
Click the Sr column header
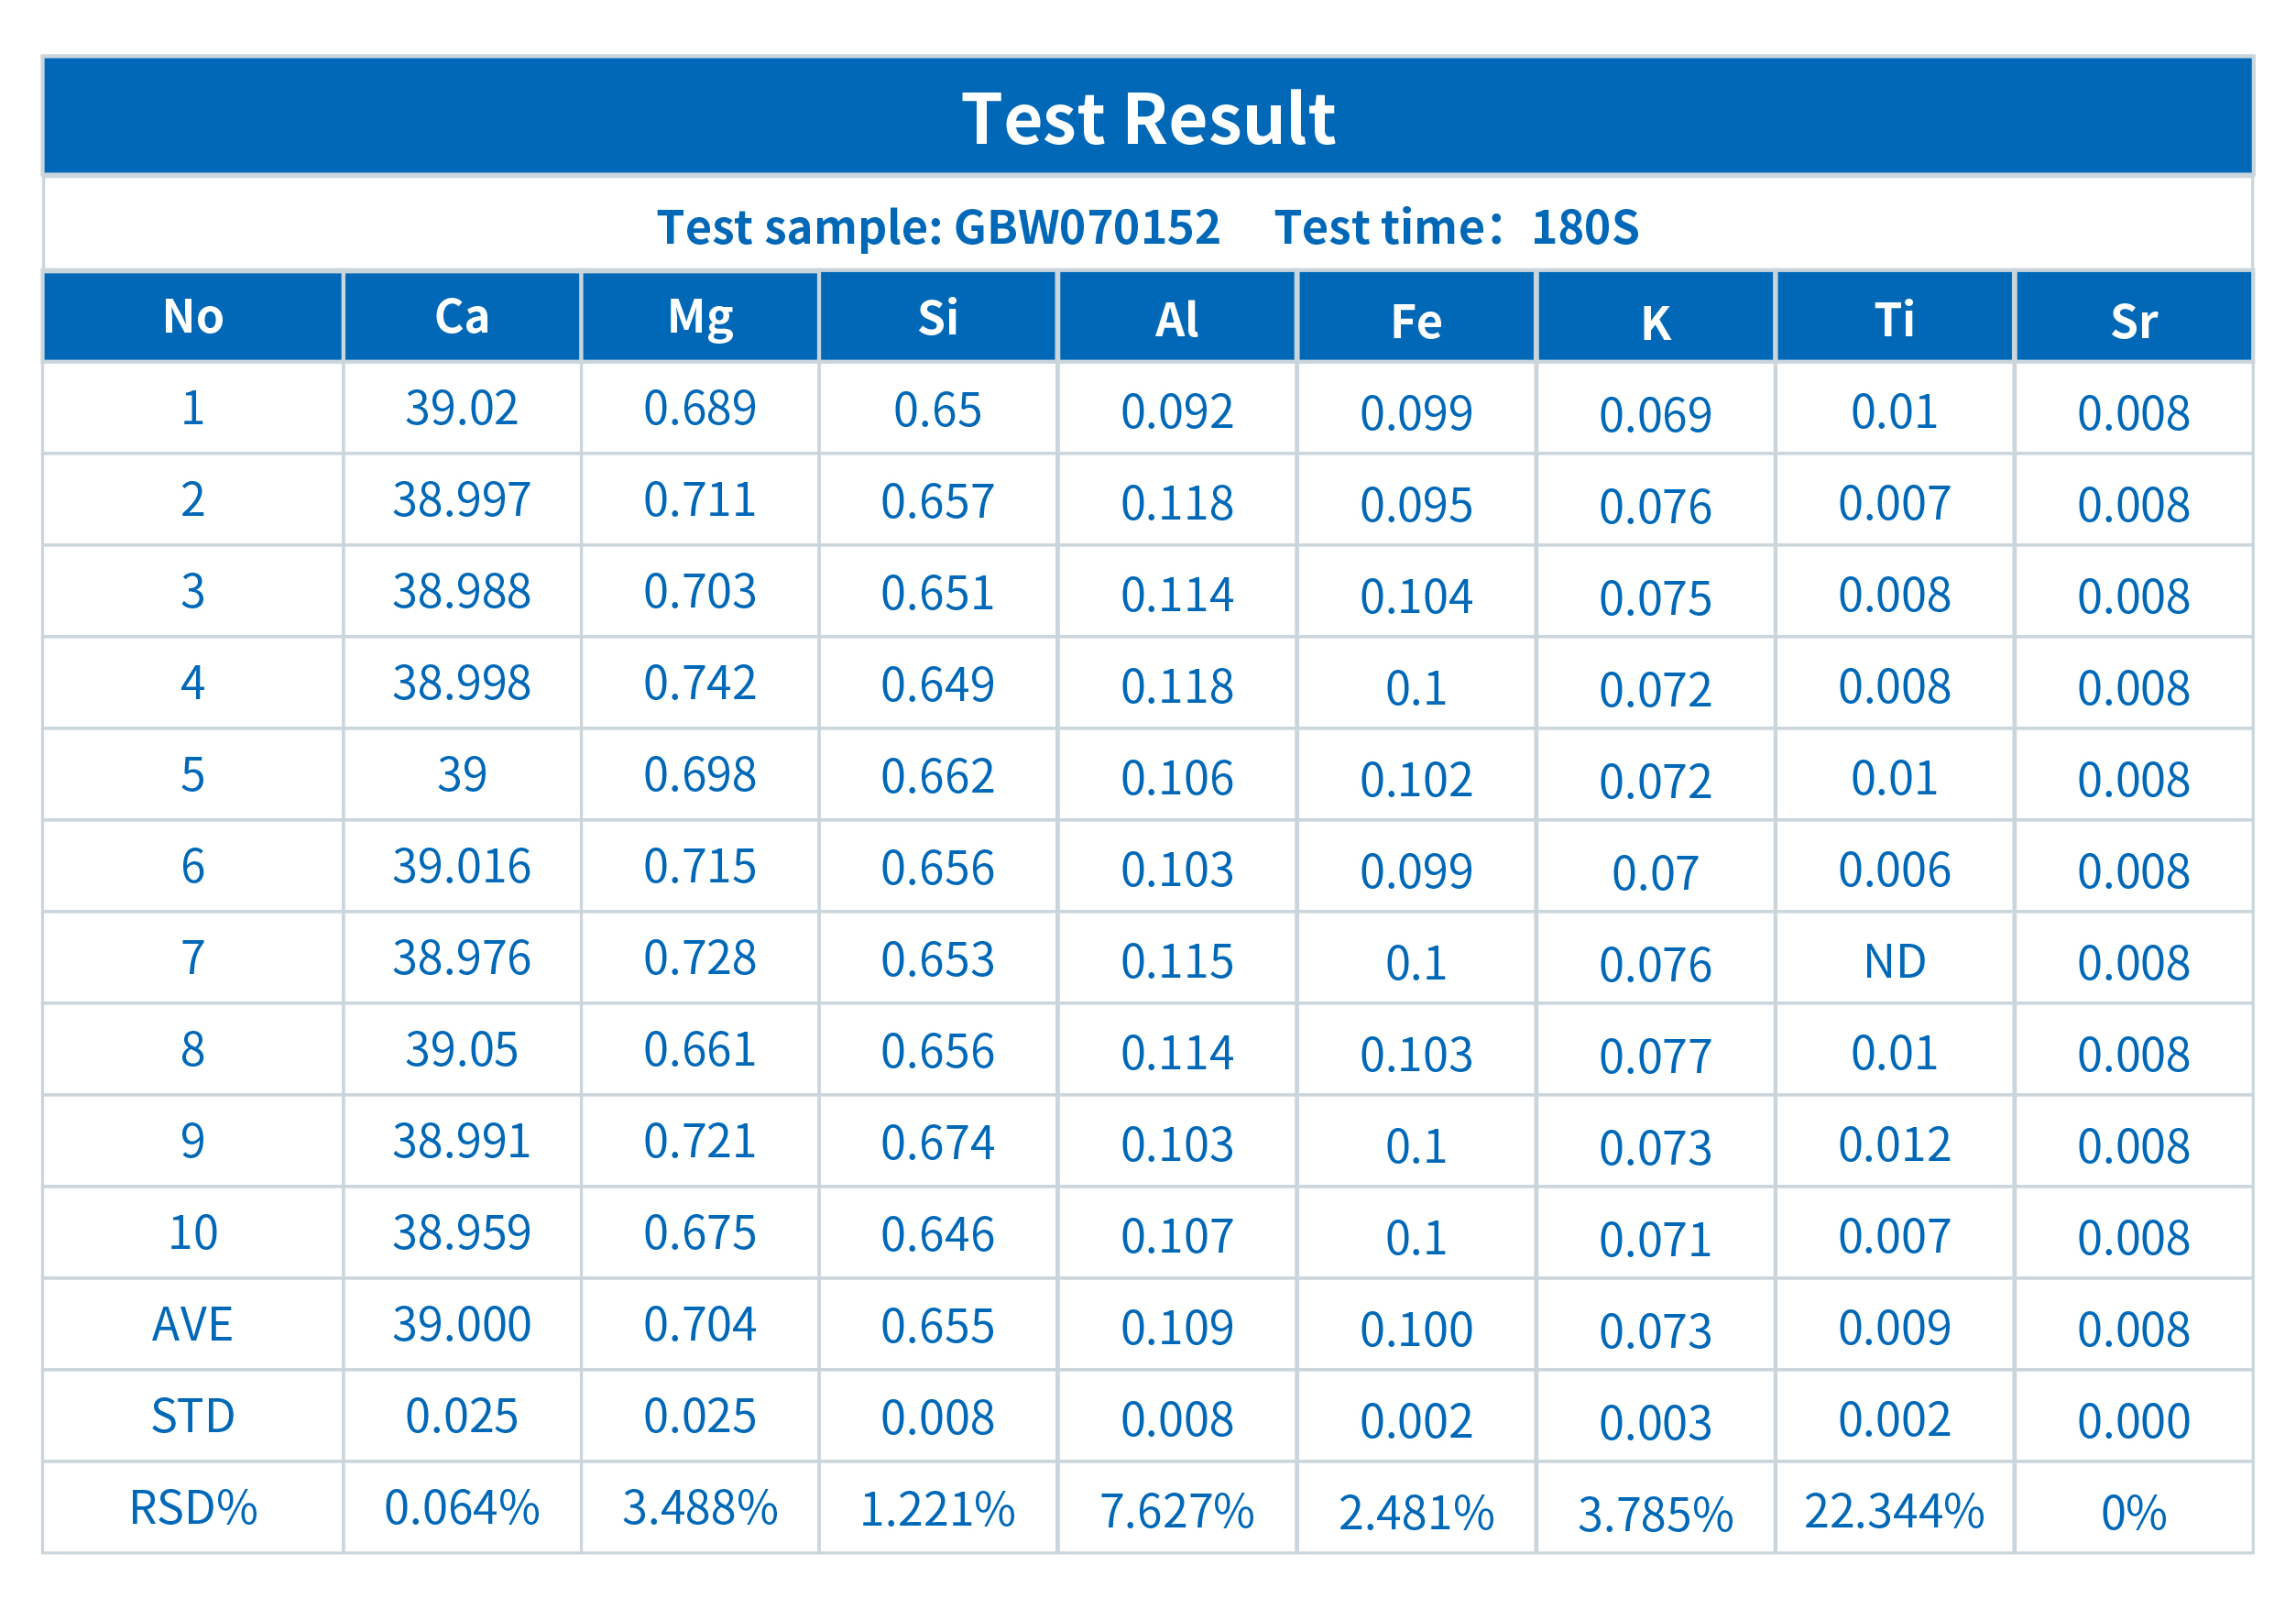tap(2133, 321)
